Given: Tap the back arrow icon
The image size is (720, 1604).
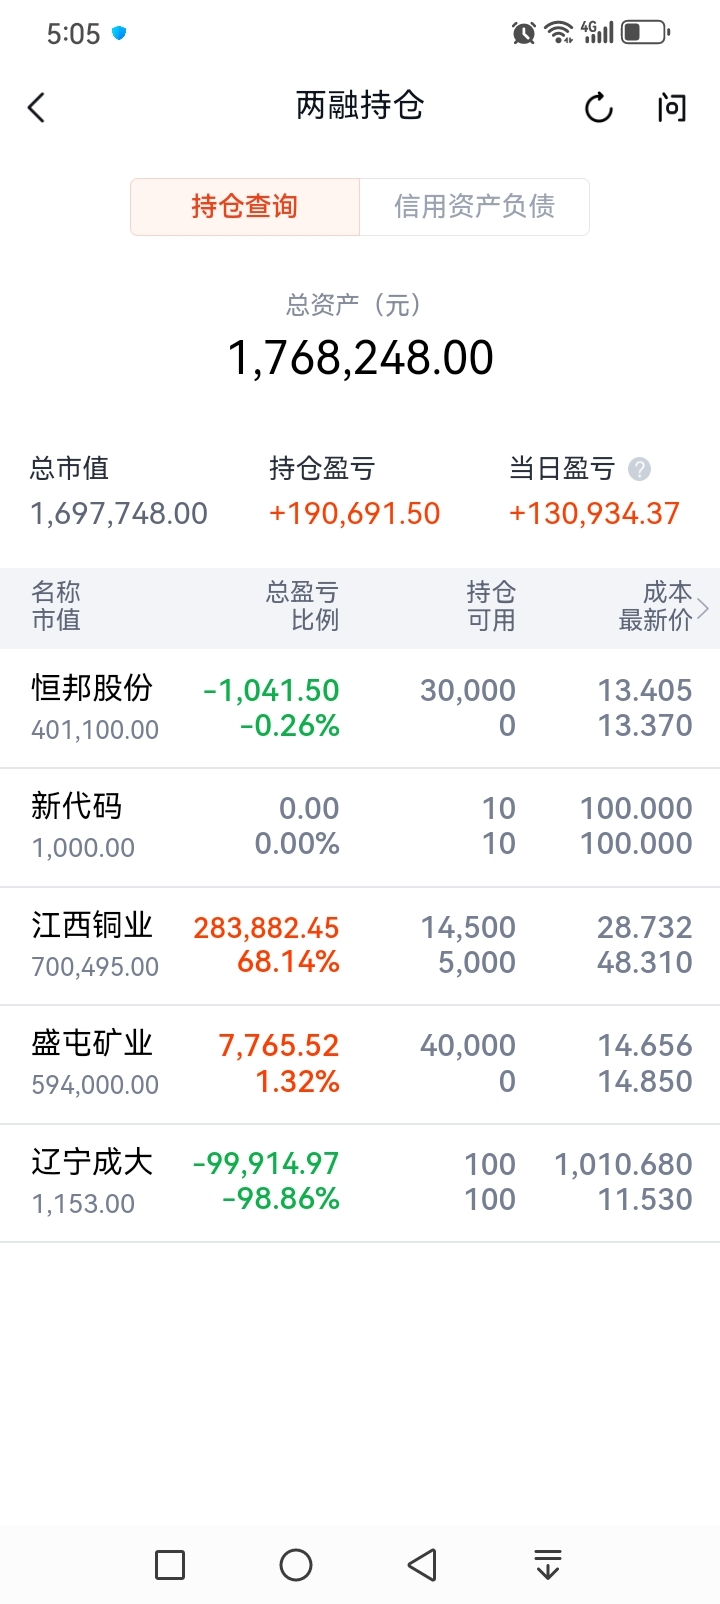Looking at the screenshot, I should pos(37,108).
